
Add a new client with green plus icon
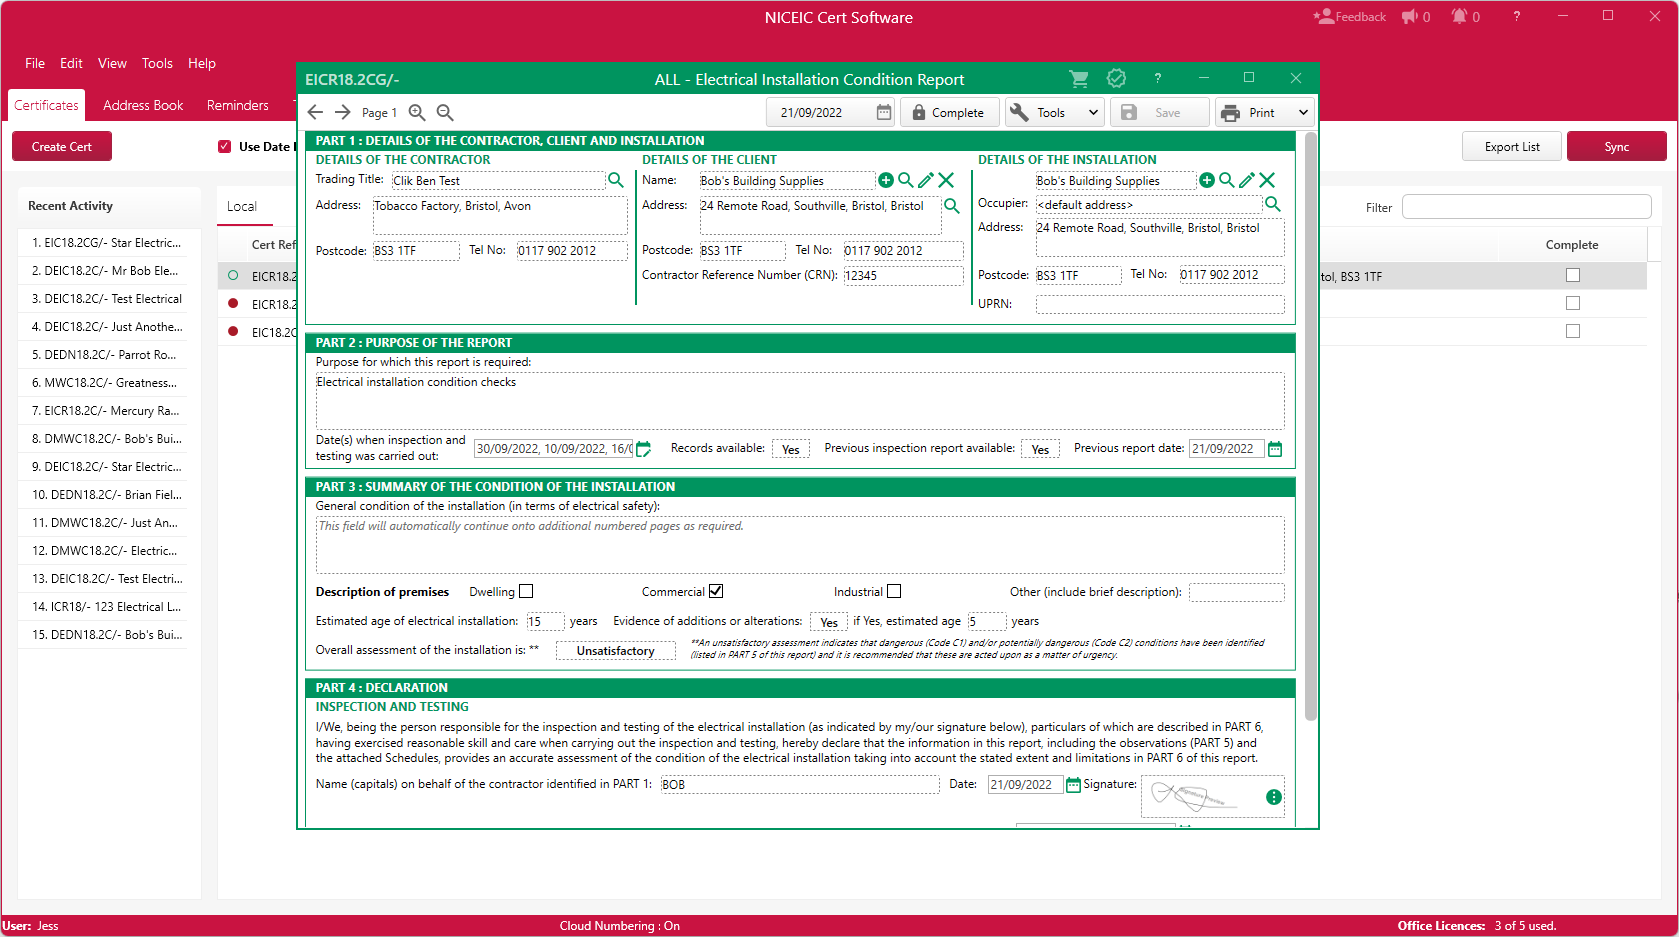pos(885,180)
